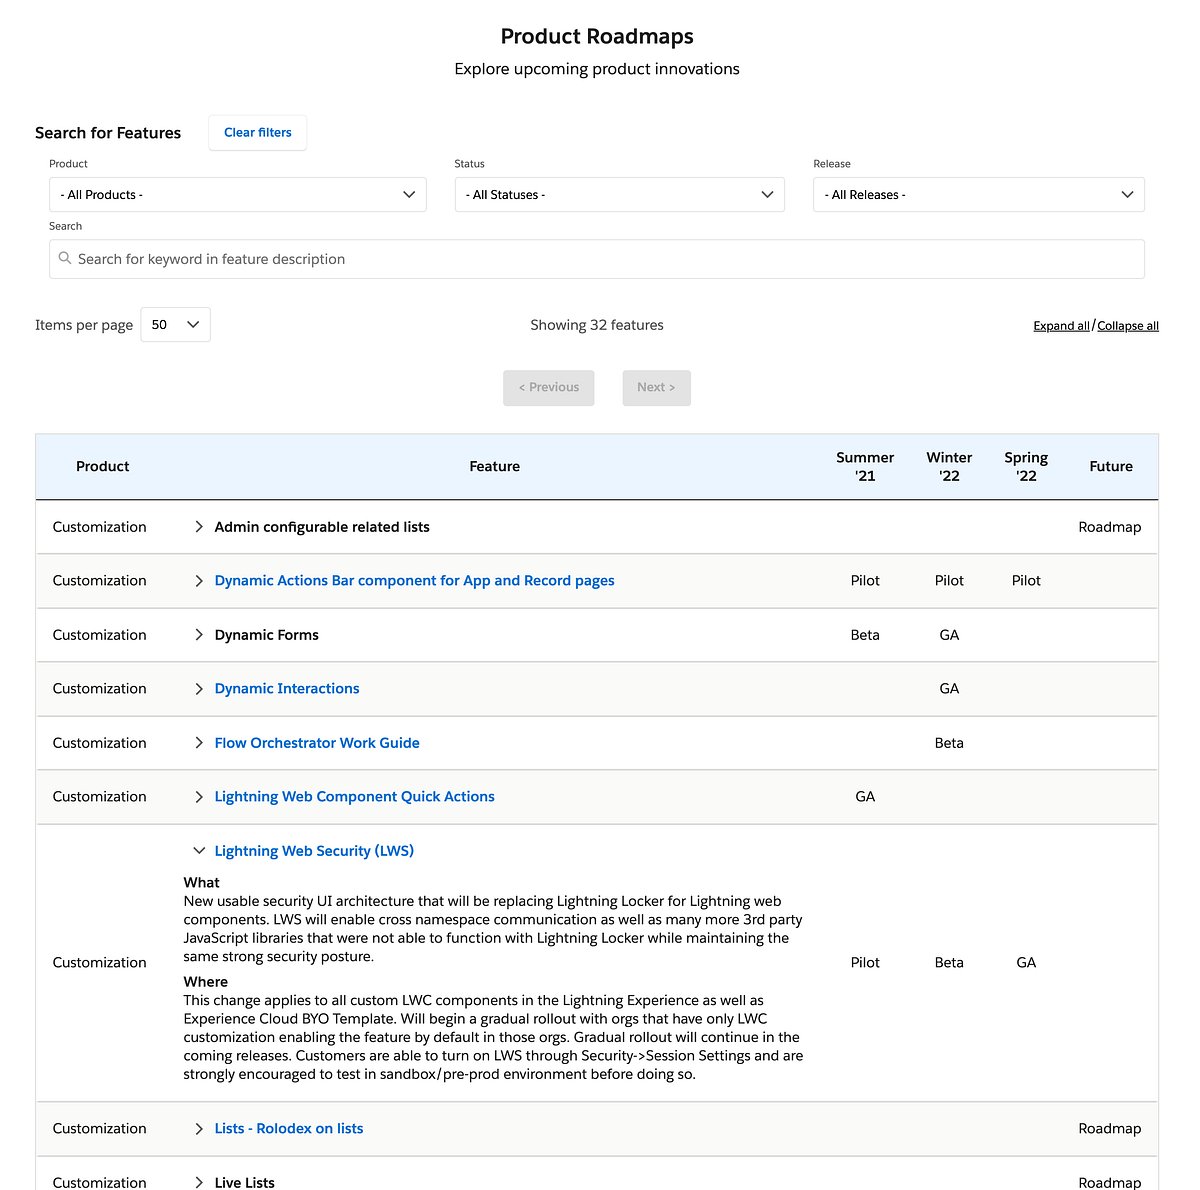Click the Expand all link
The height and width of the screenshot is (1190, 1200).
[1061, 325]
